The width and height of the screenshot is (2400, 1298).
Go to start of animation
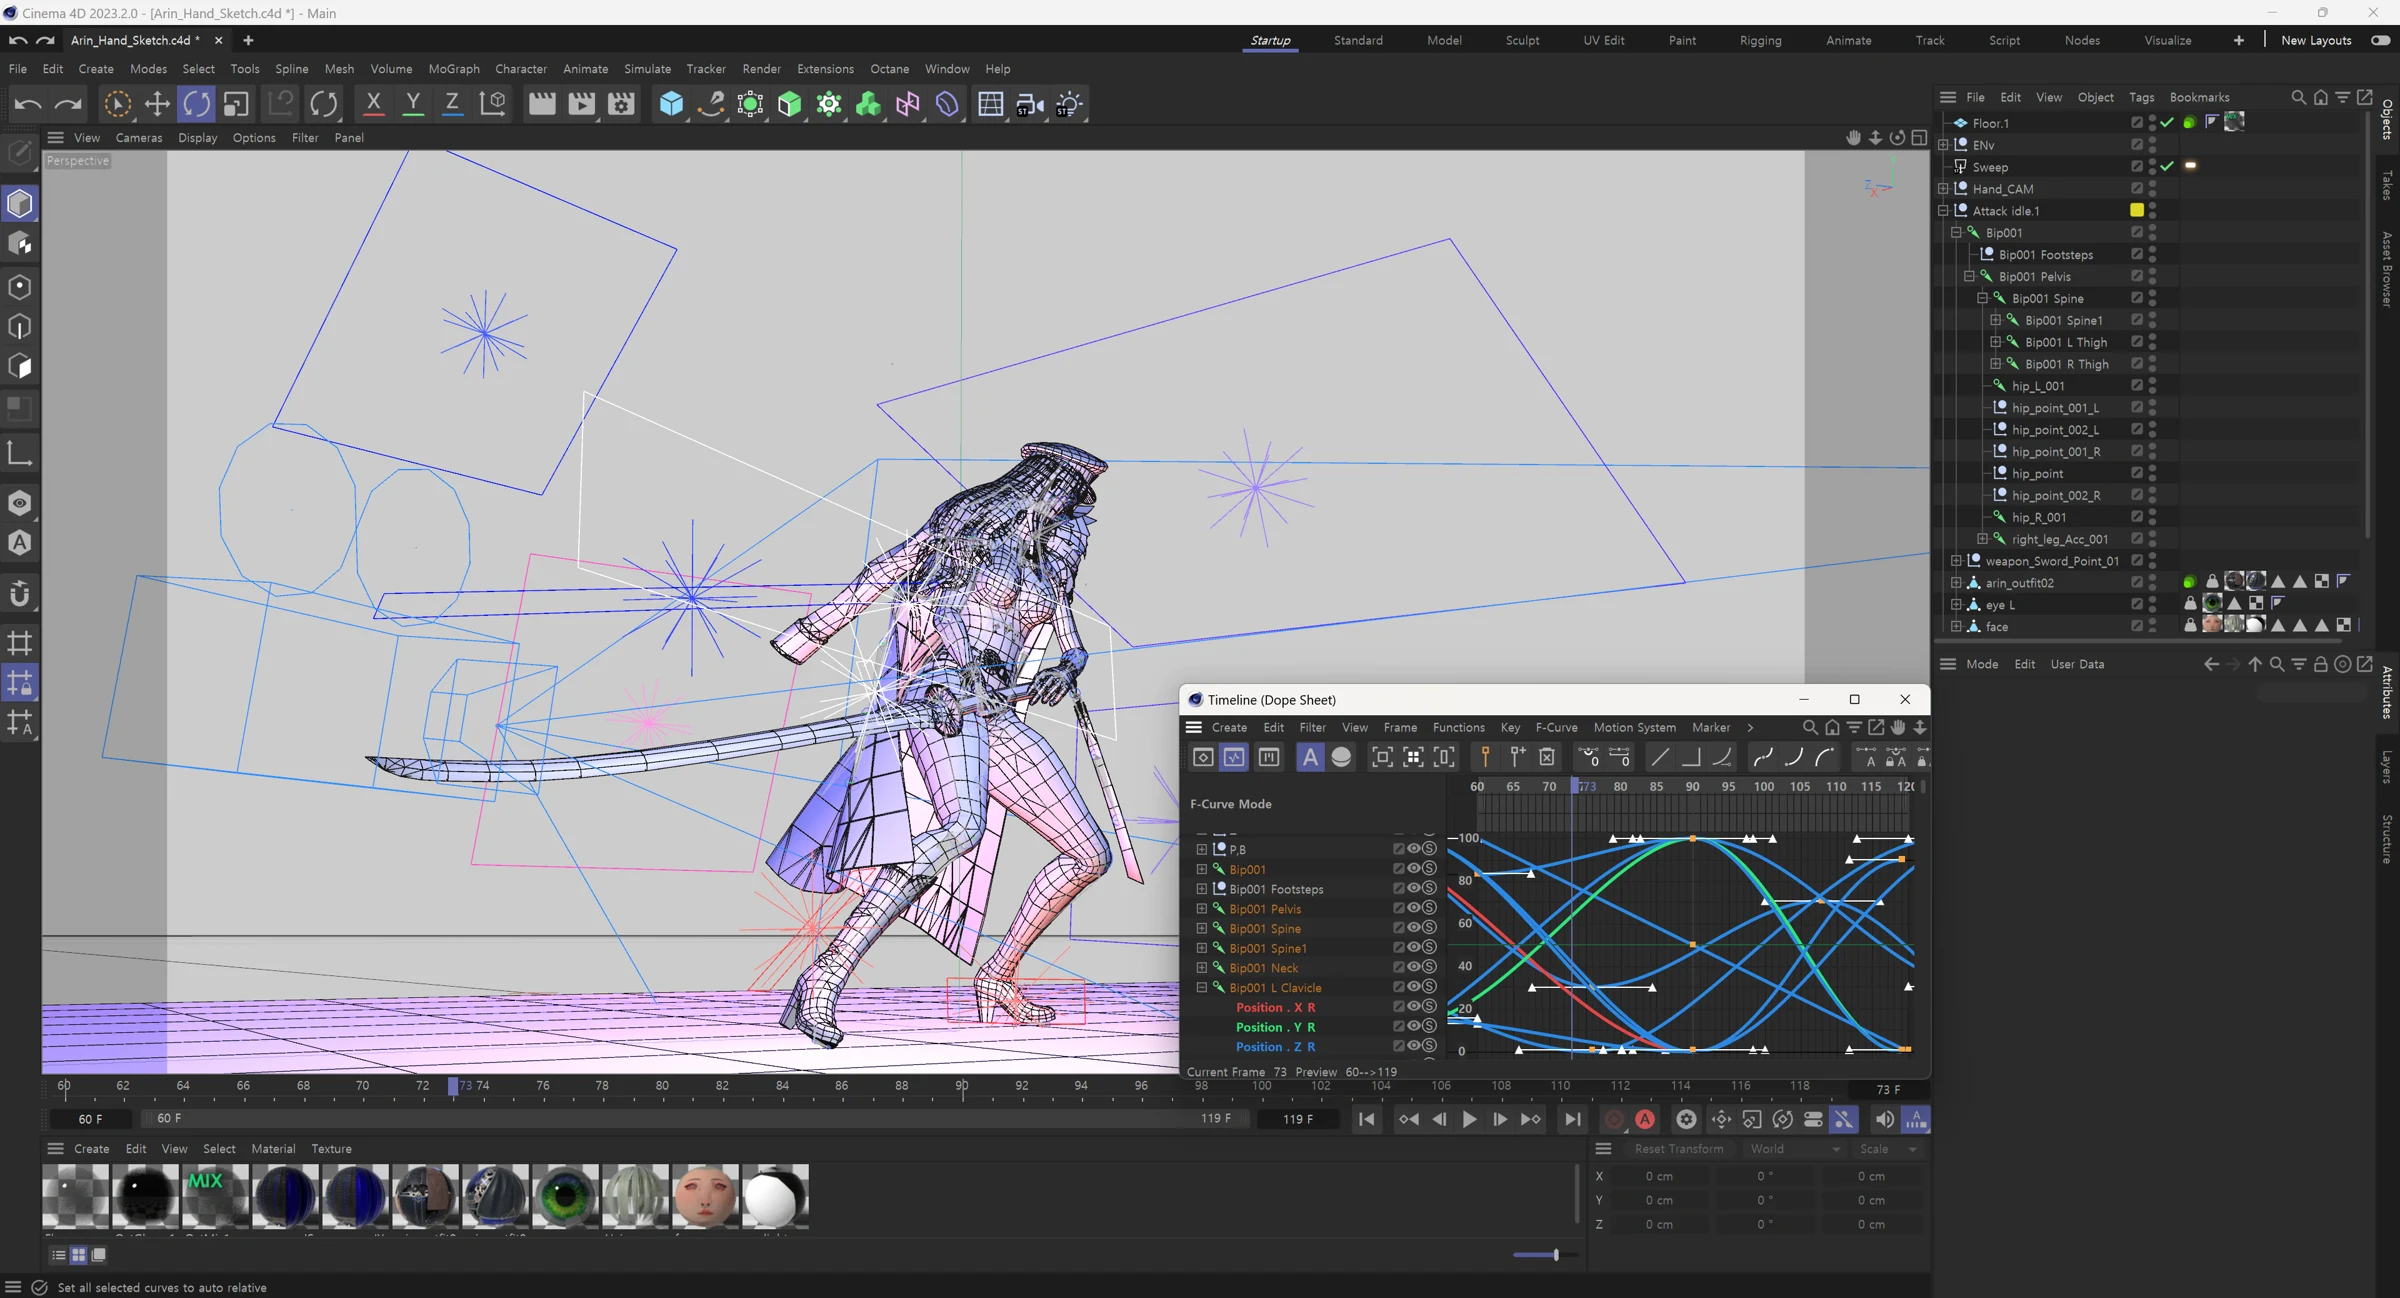click(1367, 1119)
